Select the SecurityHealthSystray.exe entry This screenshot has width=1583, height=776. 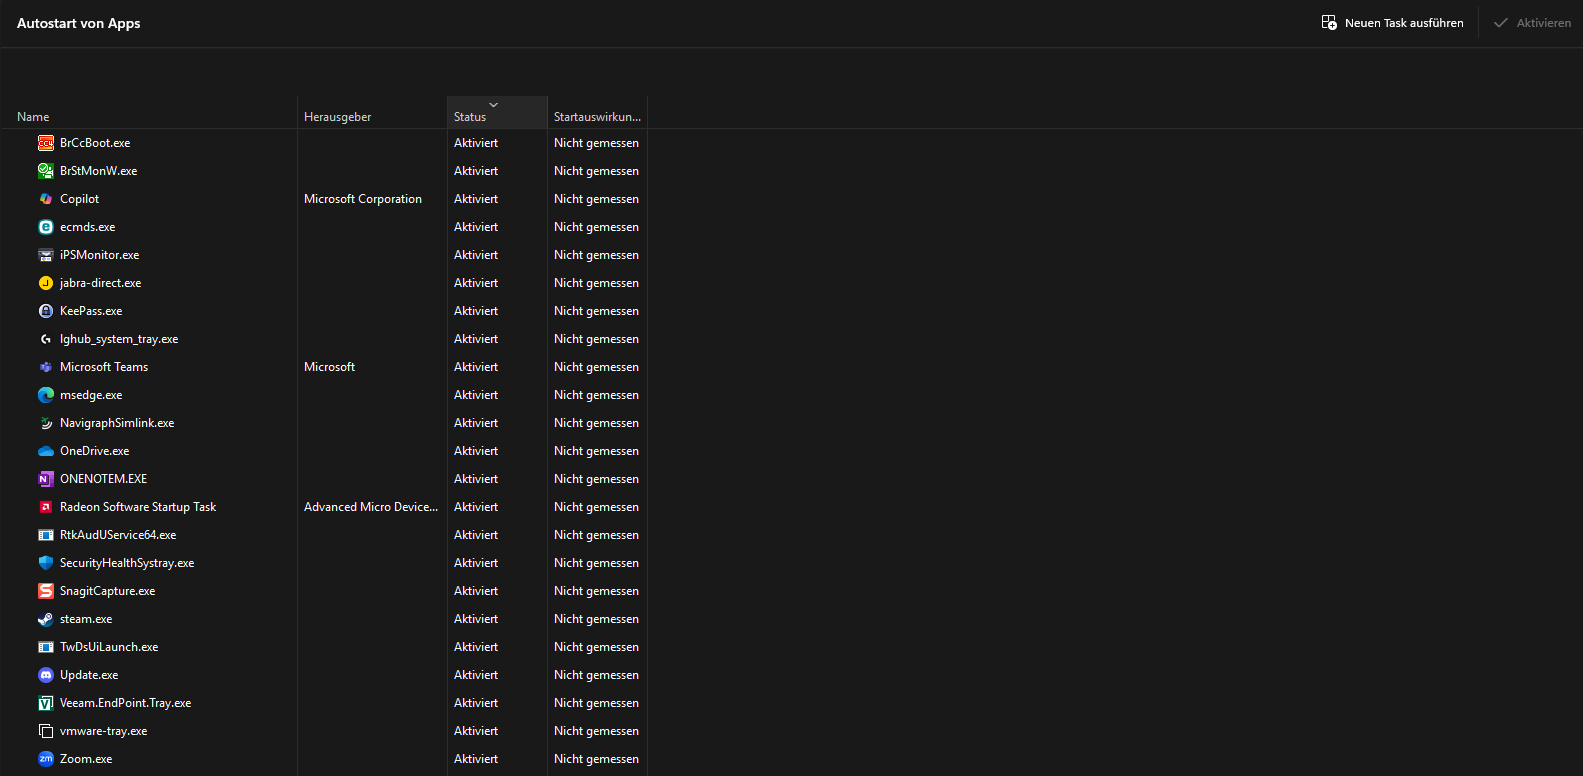click(x=127, y=563)
